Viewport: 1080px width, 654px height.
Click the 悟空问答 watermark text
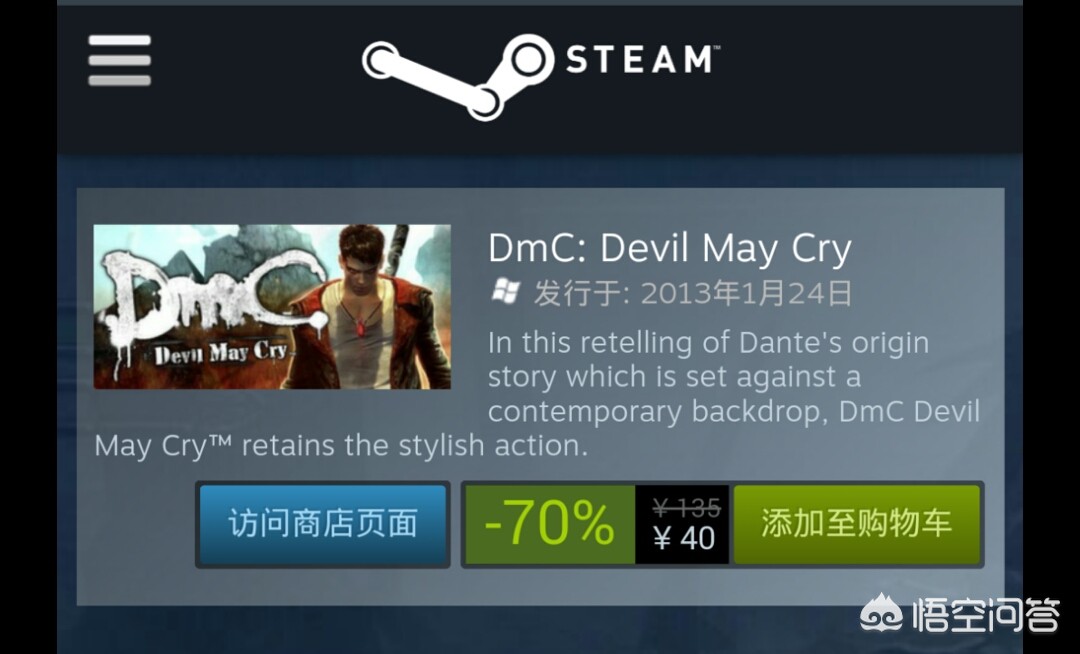point(986,614)
